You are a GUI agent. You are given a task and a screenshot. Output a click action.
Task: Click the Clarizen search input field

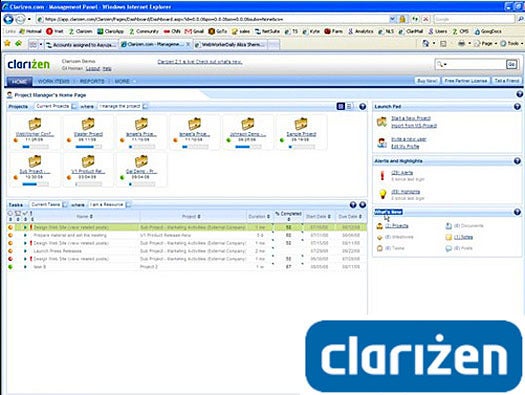click(475, 64)
